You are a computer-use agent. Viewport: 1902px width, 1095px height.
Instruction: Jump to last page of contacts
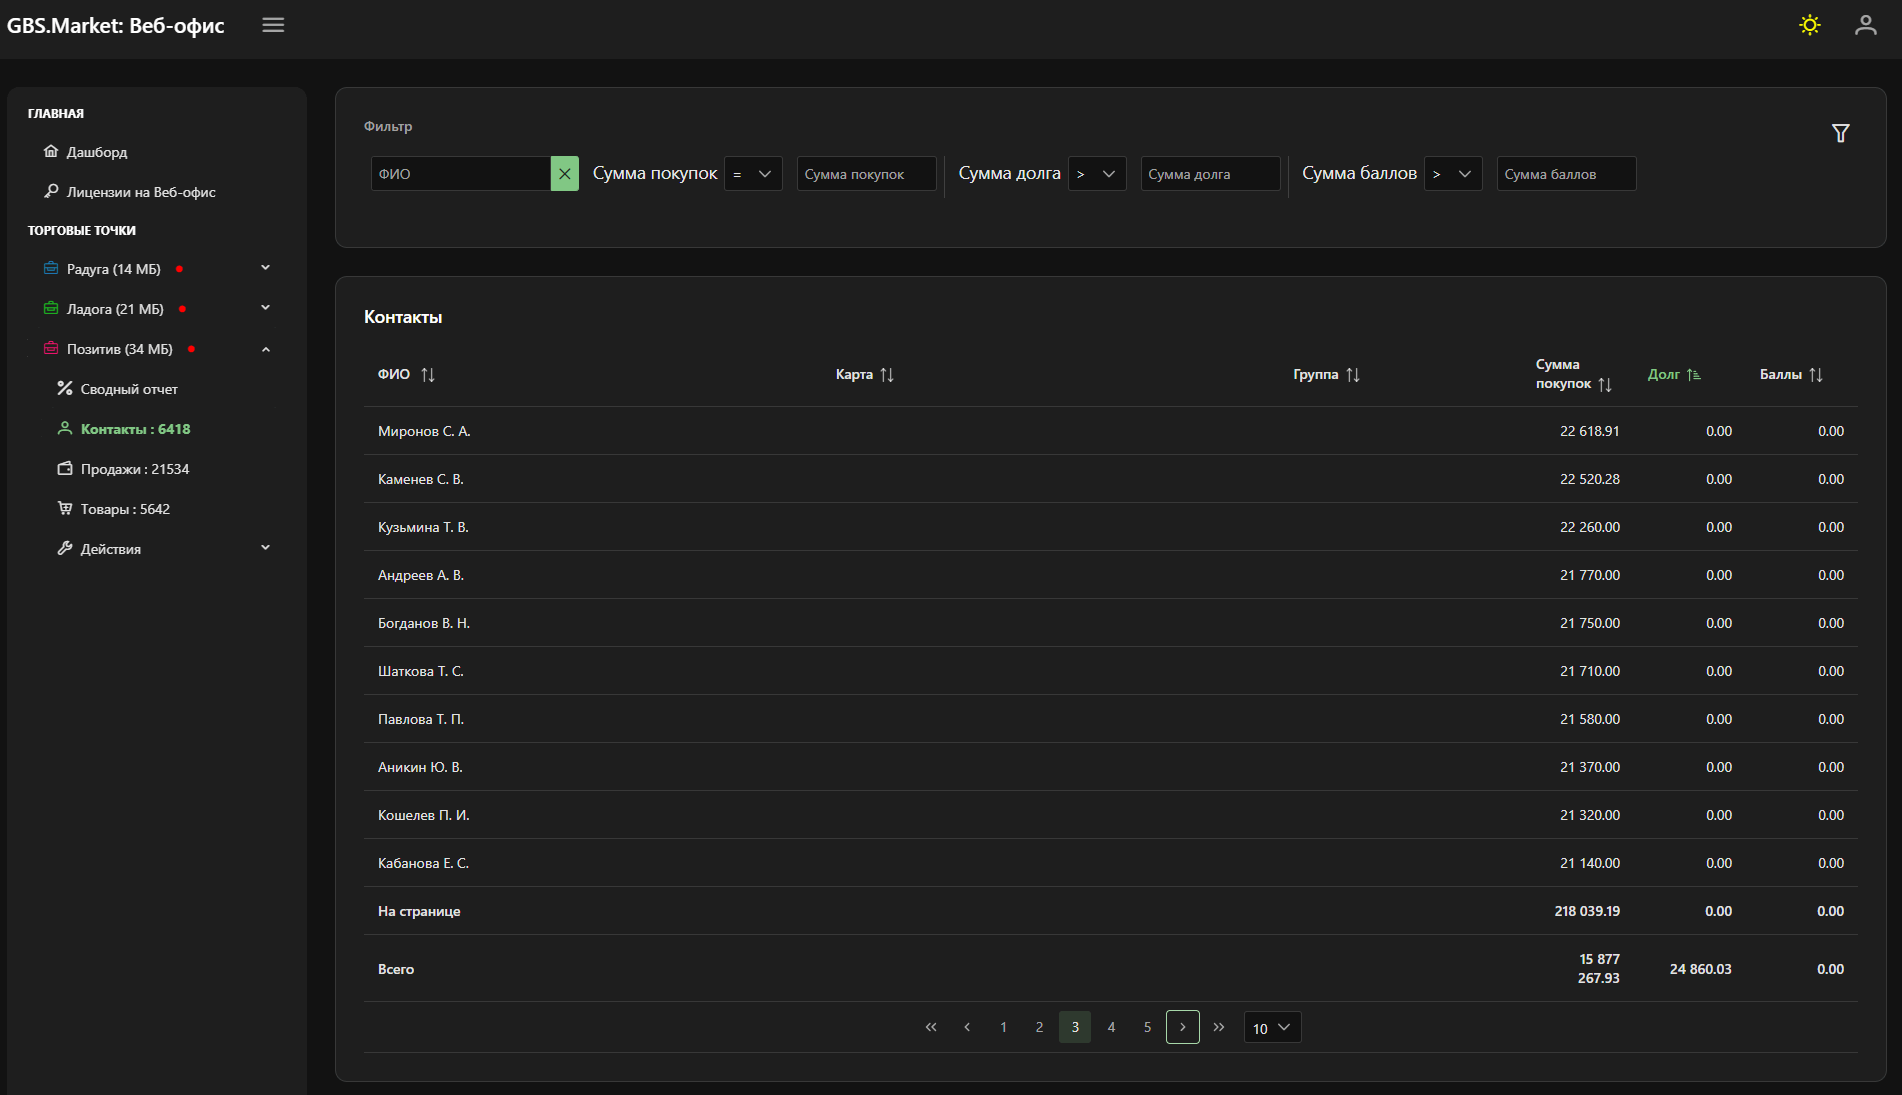1219,1028
